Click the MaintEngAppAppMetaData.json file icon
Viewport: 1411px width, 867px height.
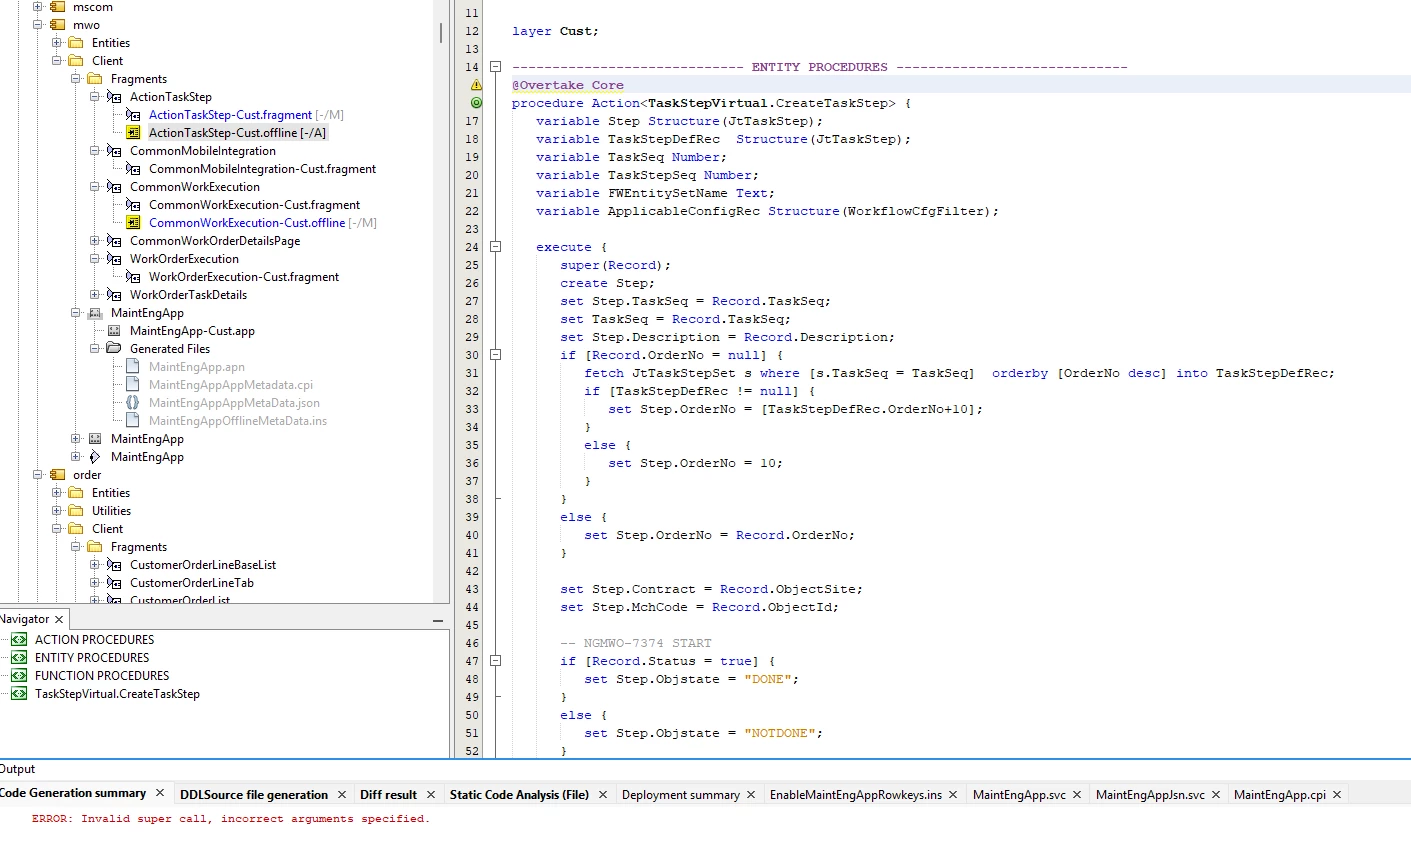click(x=132, y=403)
